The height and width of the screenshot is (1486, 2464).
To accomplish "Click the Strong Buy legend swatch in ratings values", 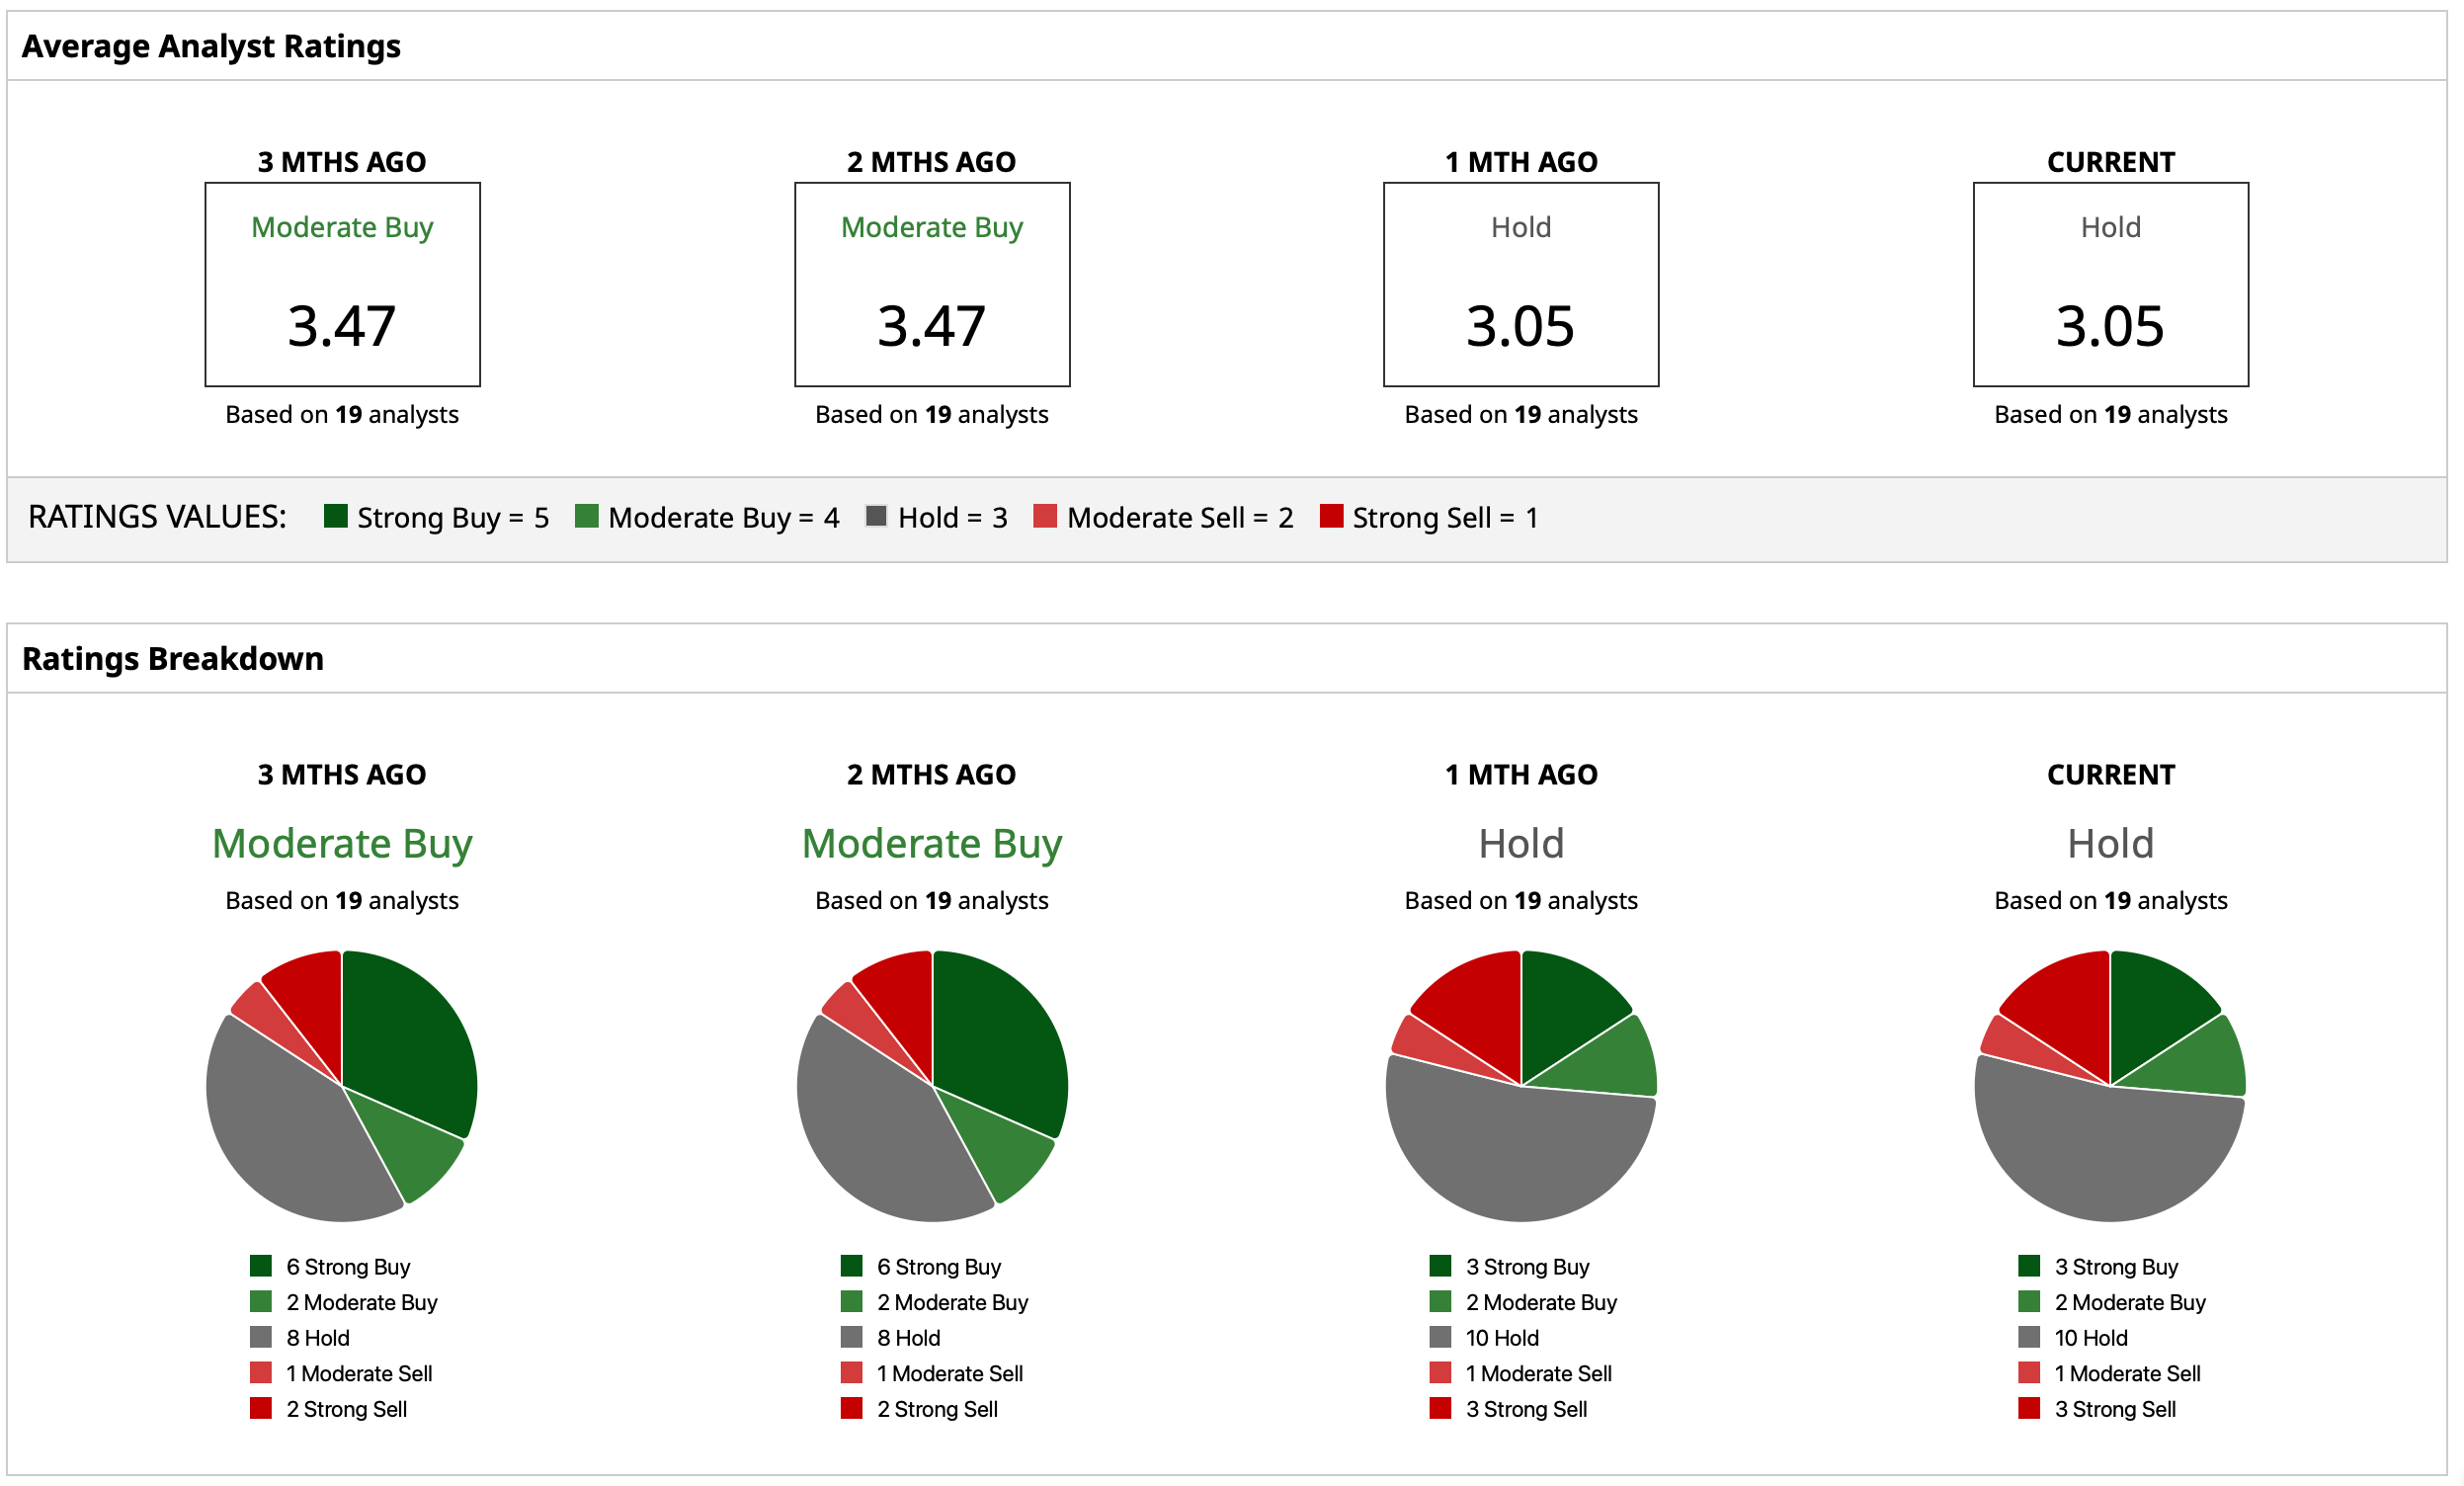I will point(336,516).
